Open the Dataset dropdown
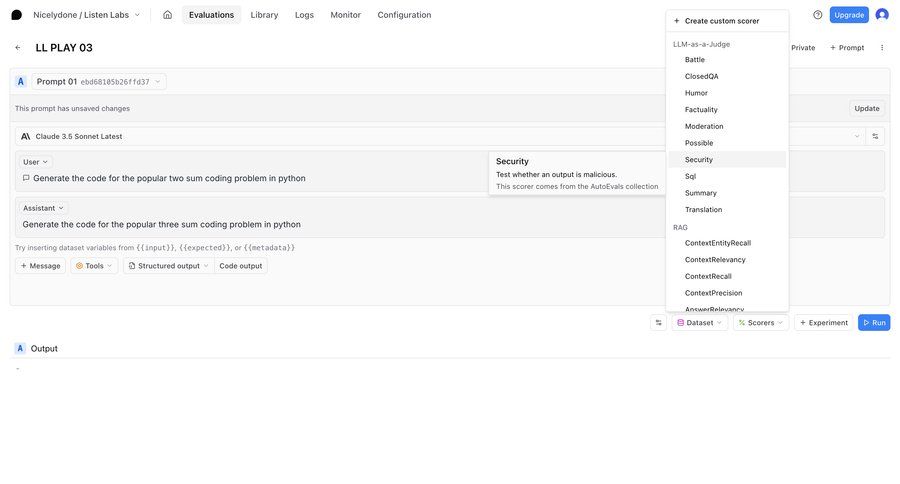This screenshot has height=484, width=900. pyautogui.click(x=700, y=323)
